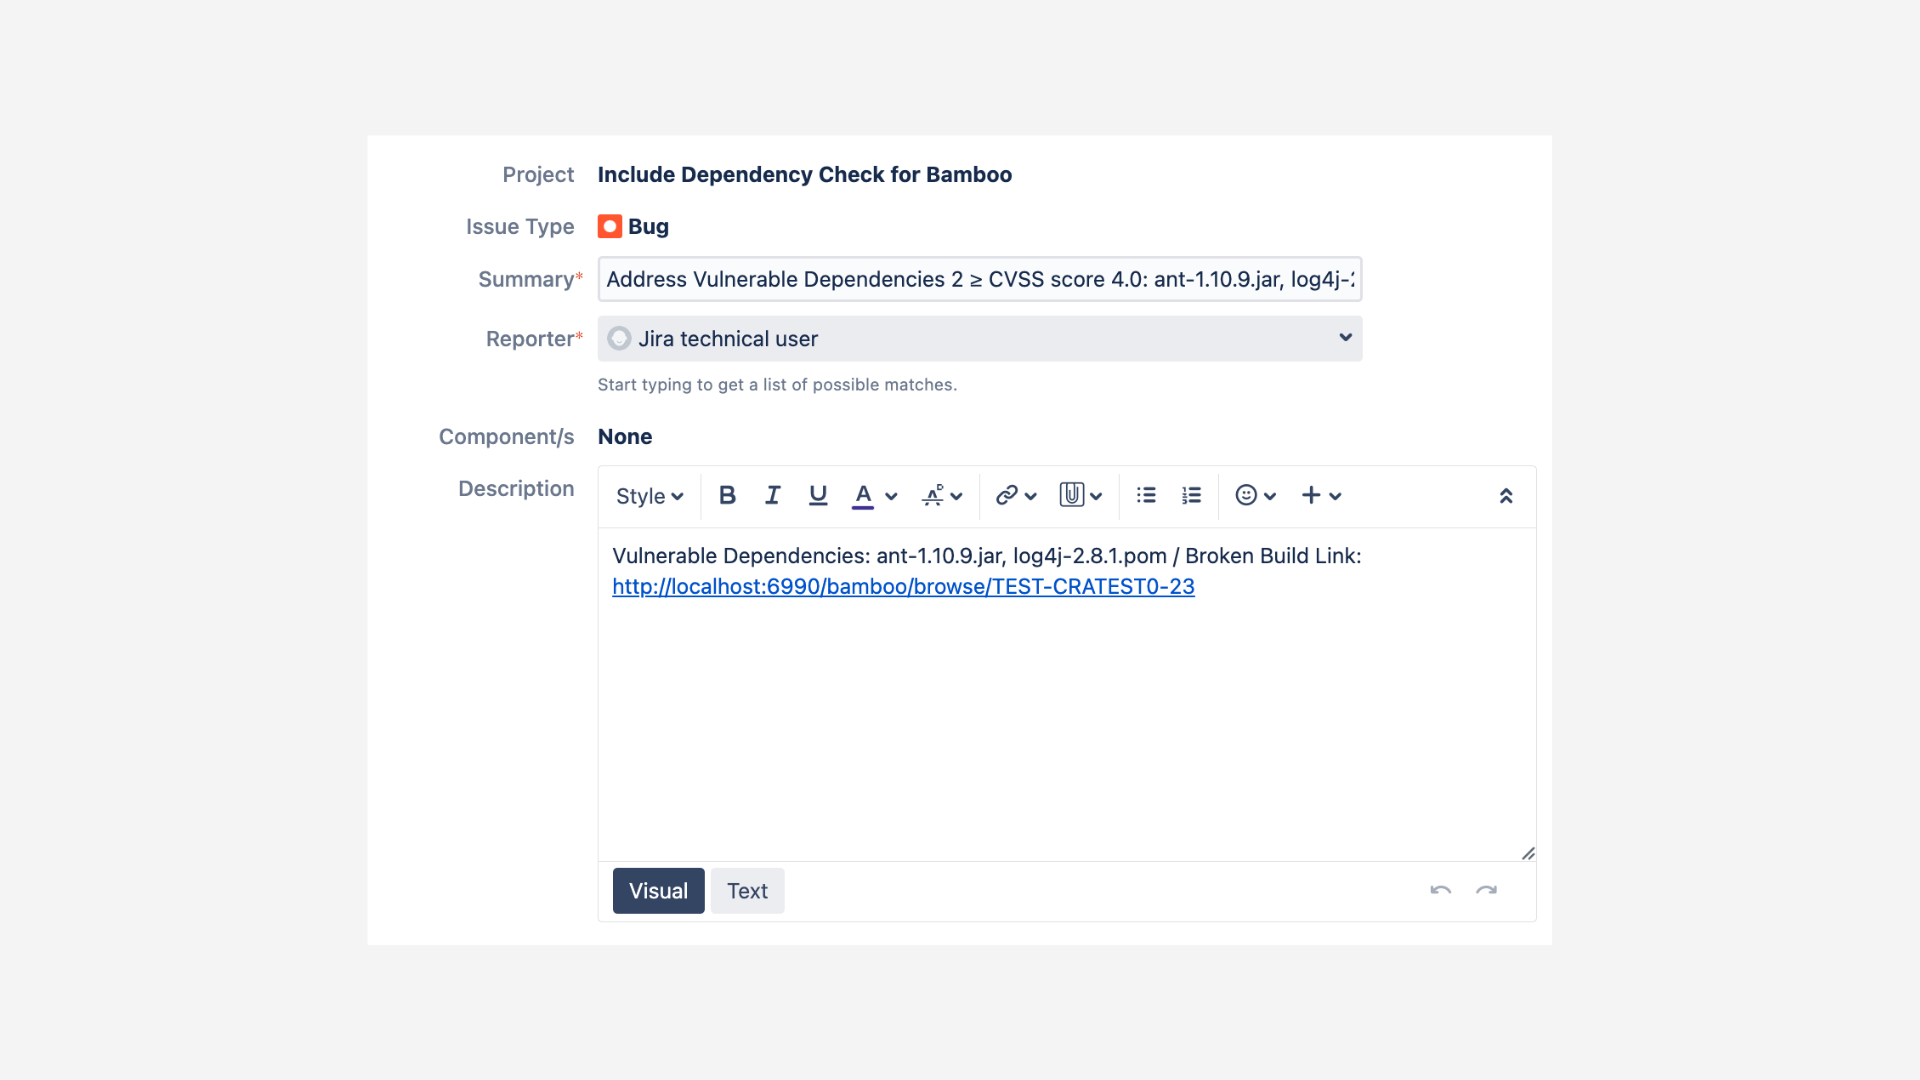The image size is (1920, 1080).
Task: Open the Style dropdown
Action: click(649, 496)
